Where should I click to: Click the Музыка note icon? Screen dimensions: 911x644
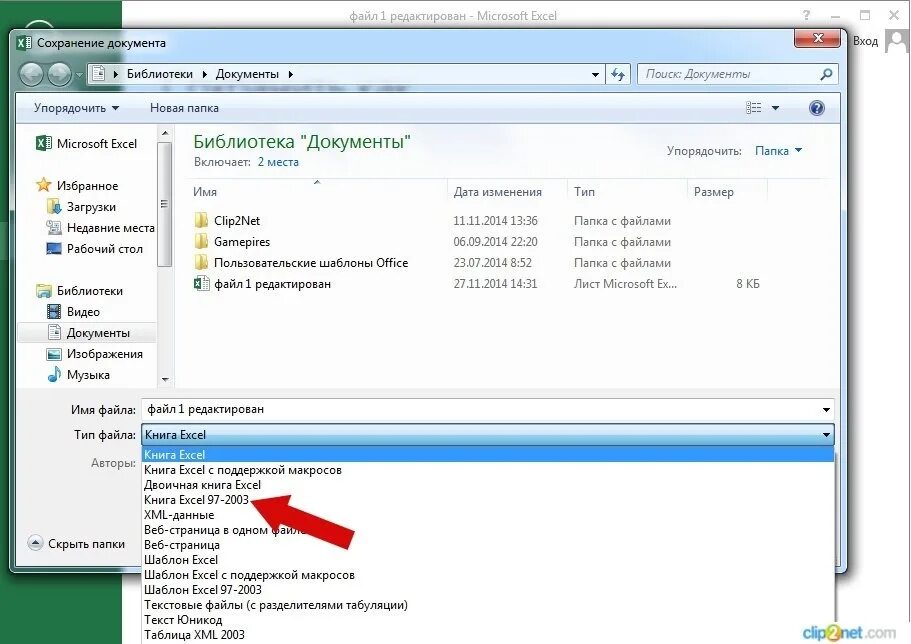[53, 374]
